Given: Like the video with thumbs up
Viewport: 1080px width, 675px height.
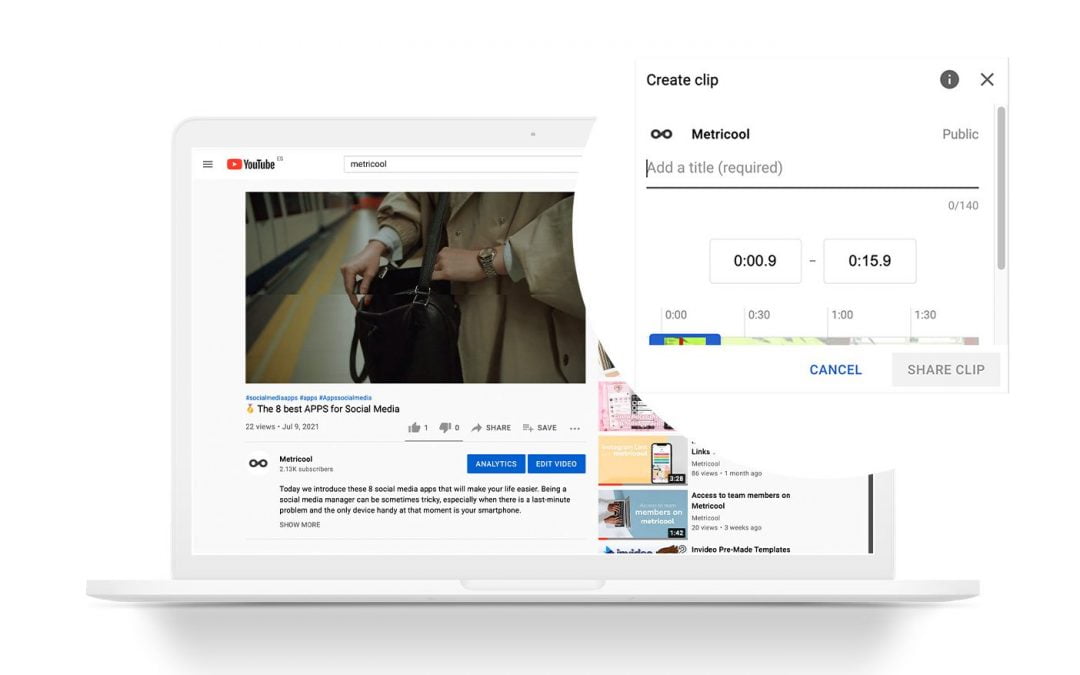Looking at the screenshot, I should coord(414,428).
